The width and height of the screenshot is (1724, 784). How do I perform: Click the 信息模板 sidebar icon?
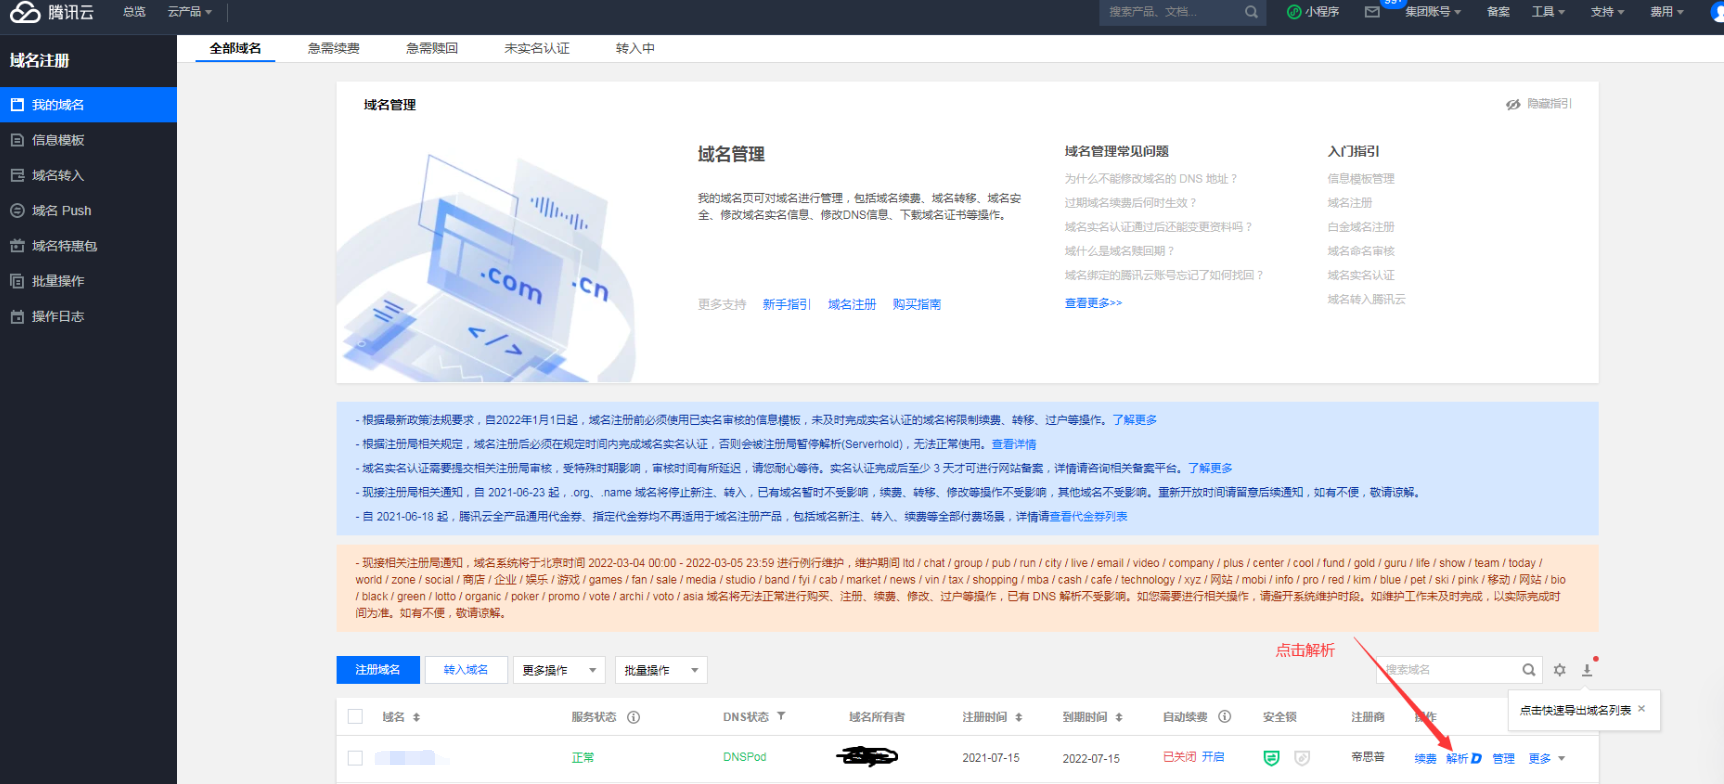[17, 140]
